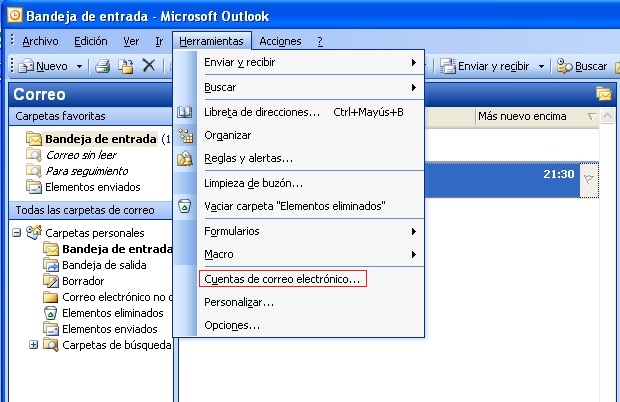Click the folder icon at Correo header right
620x402 pixels.
pos(603,94)
